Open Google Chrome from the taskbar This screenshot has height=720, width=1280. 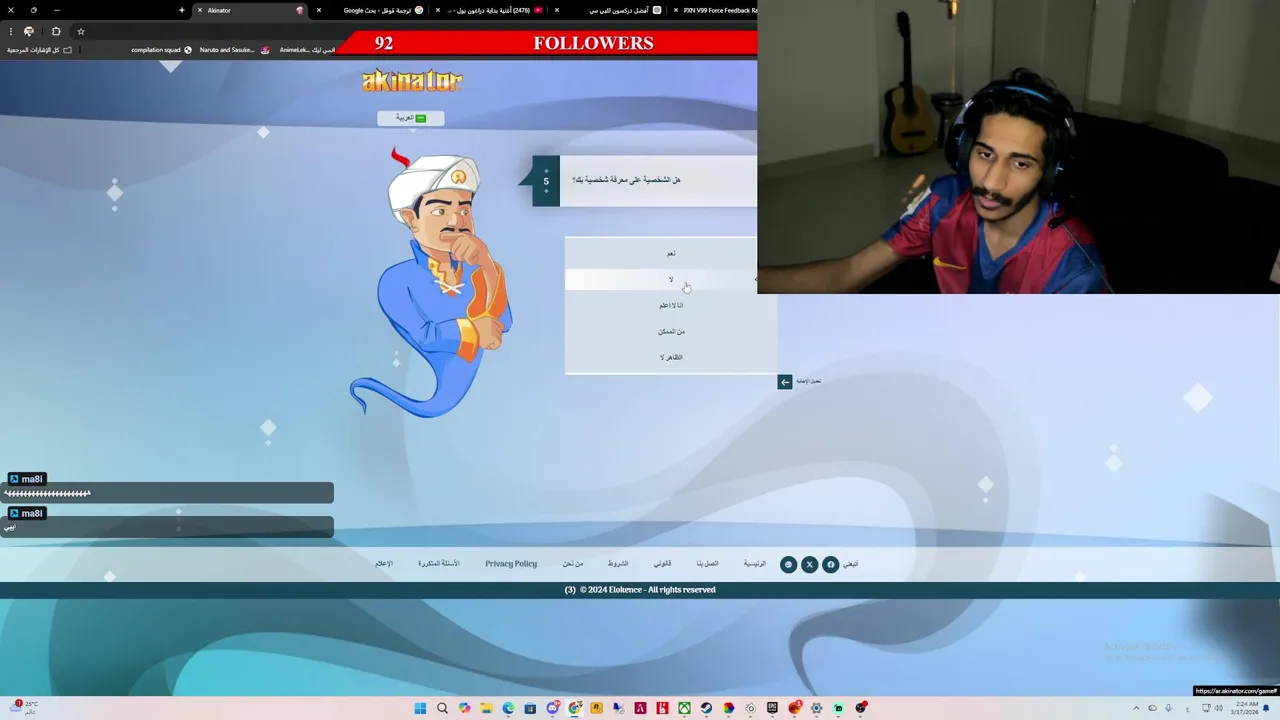[574, 708]
